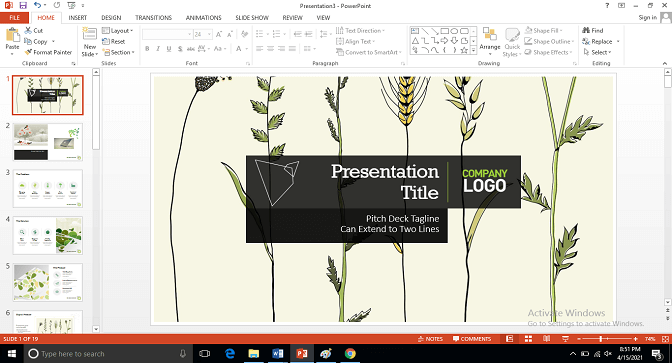Screen dimensions: 672x363
Task: Click the Sign in link
Action: coord(648,18)
